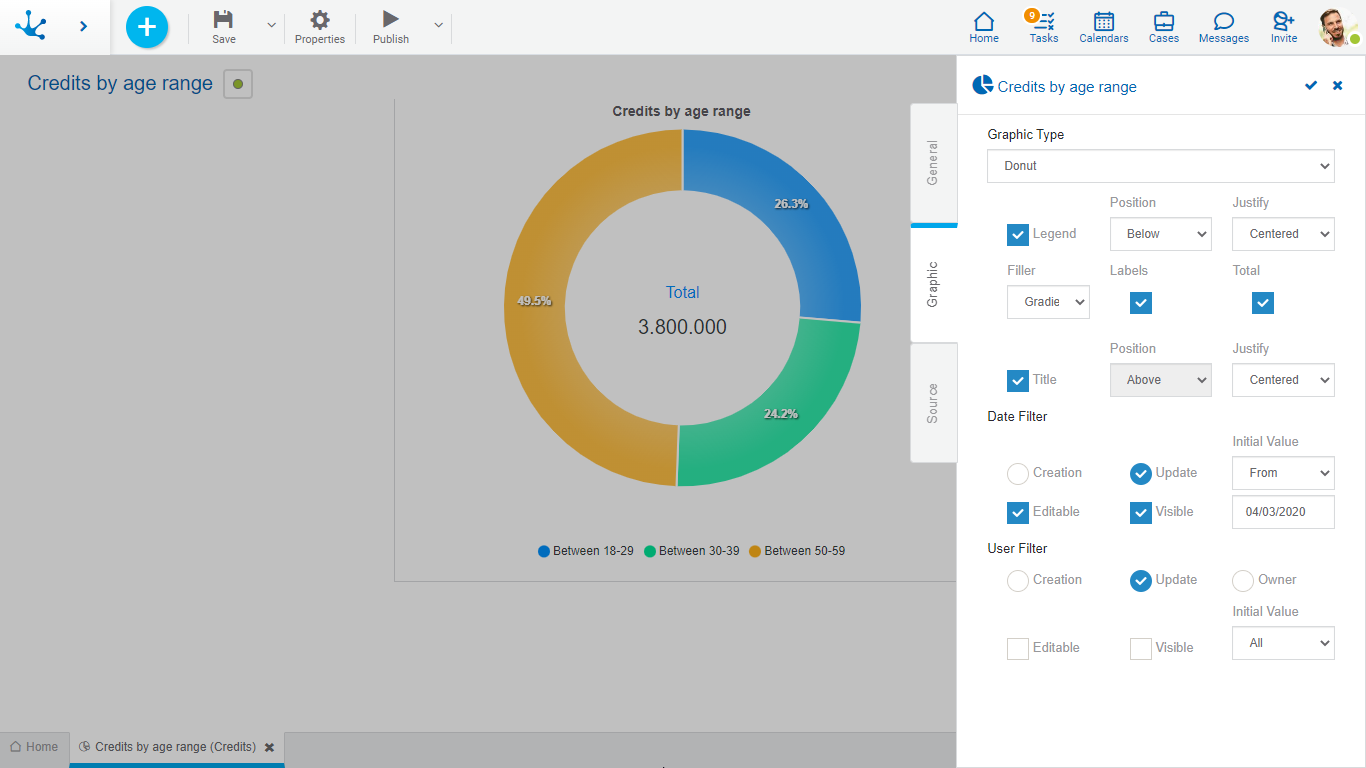1366x768 pixels.
Task: Open Properties gear icon
Action: [x=320, y=20]
